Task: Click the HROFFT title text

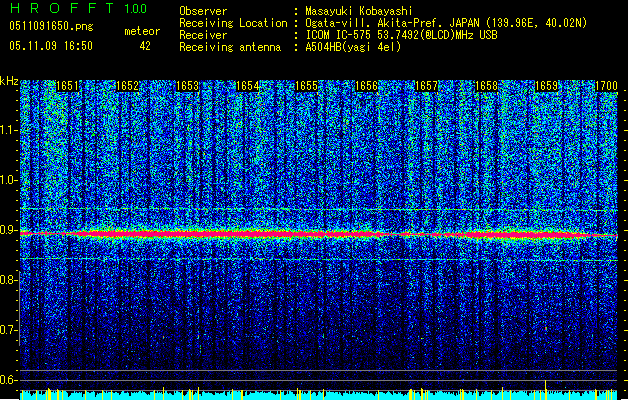Action: [62, 8]
